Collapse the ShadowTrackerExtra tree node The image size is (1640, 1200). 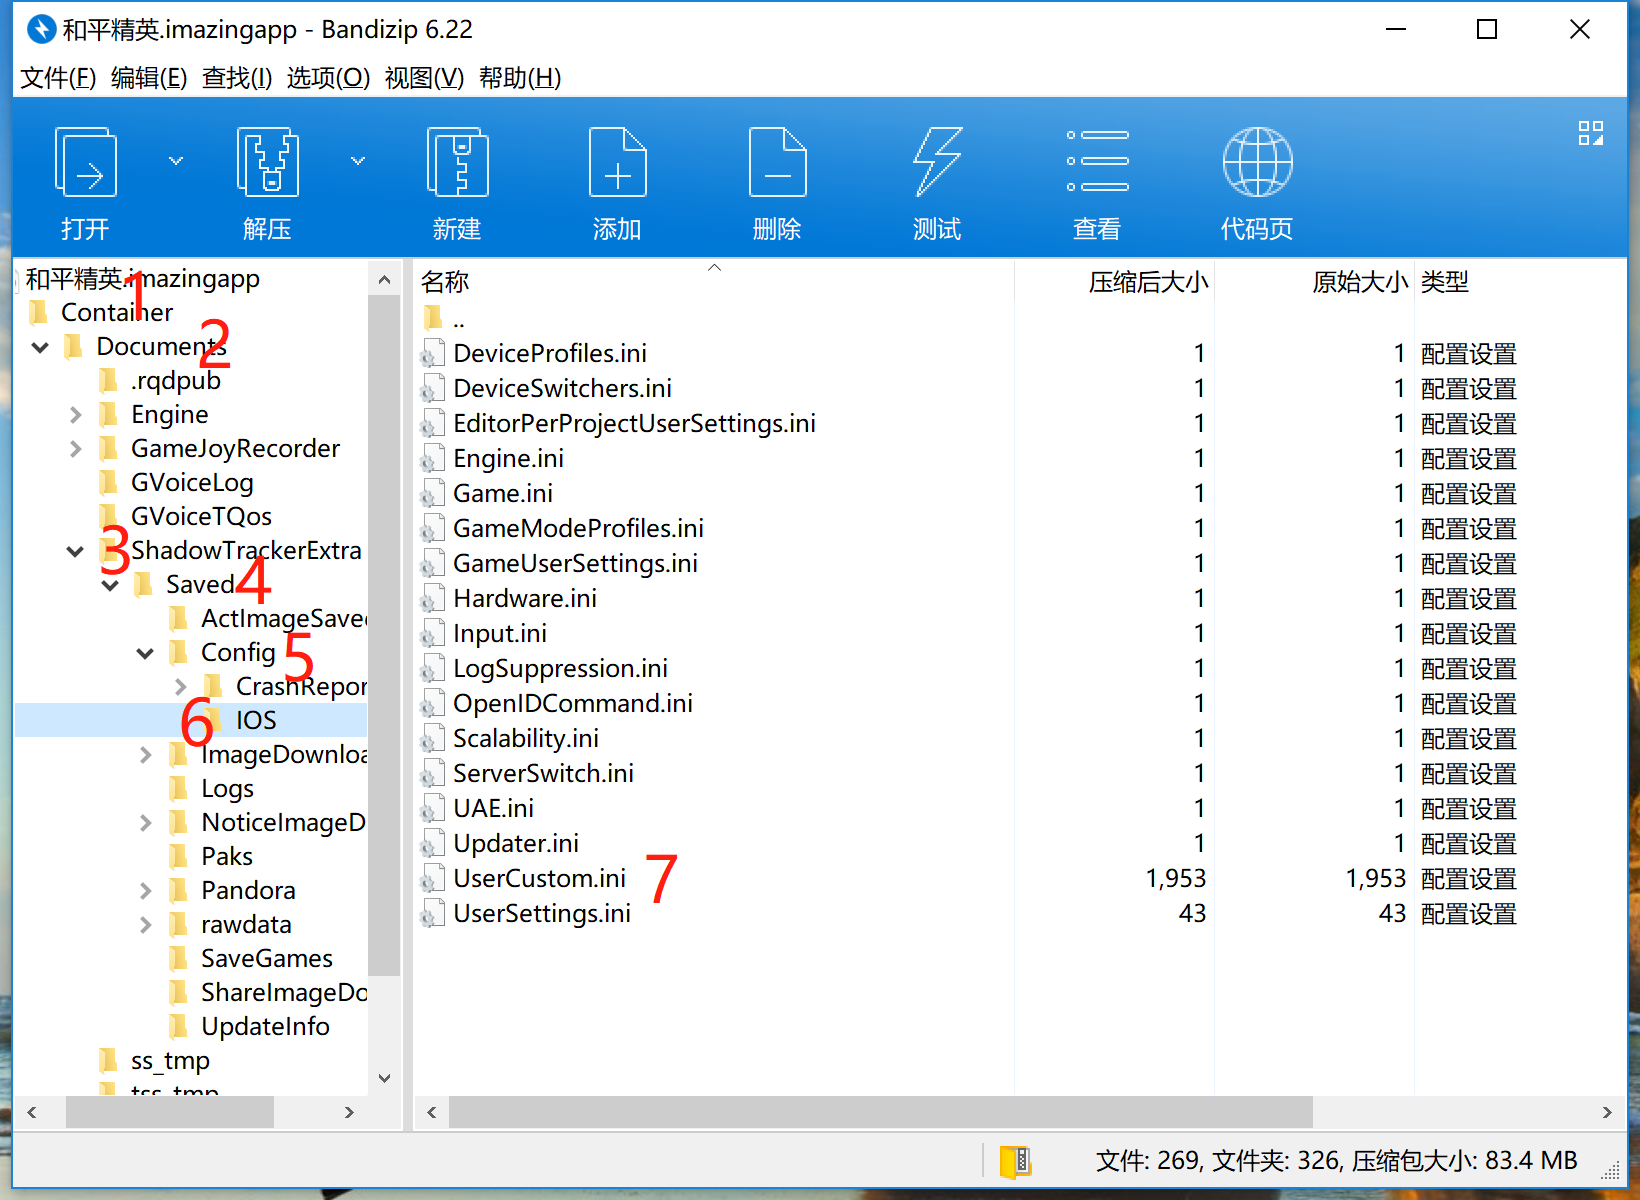tap(75, 551)
